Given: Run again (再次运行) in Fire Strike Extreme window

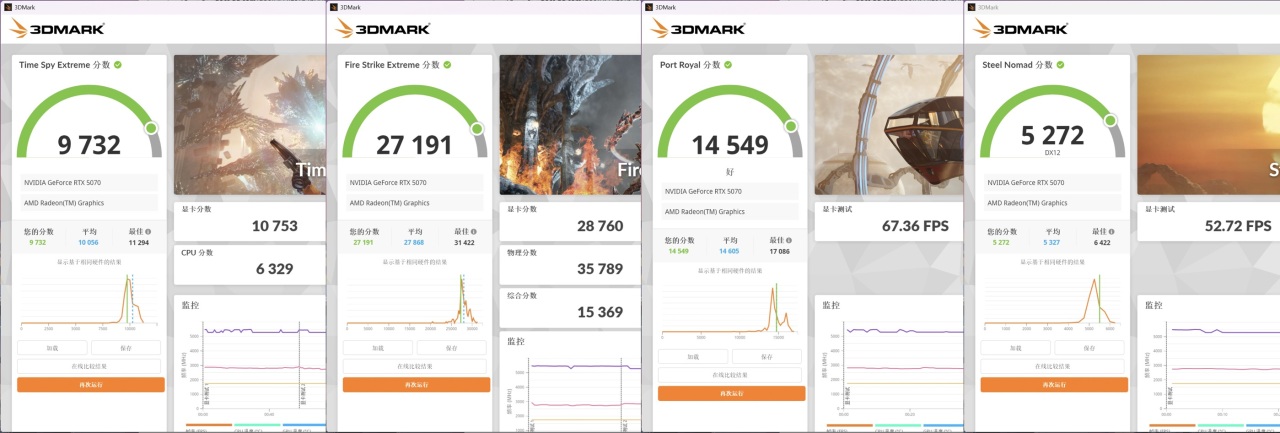Looking at the screenshot, I should (x=416, y=384).
